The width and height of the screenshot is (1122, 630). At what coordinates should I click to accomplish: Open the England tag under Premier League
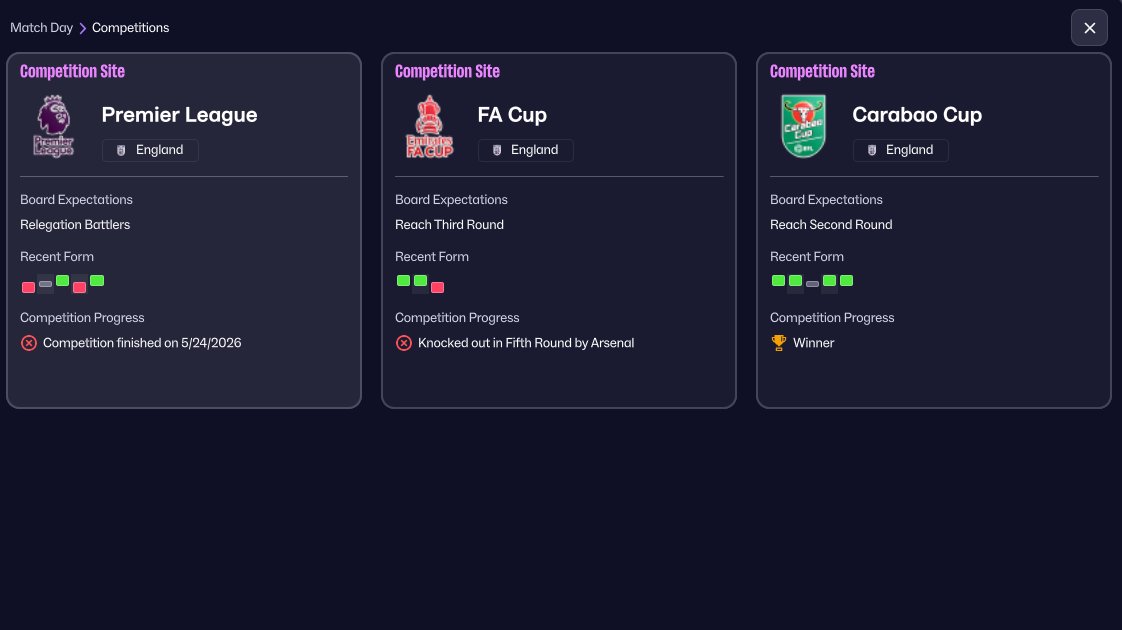pos(150,150)
